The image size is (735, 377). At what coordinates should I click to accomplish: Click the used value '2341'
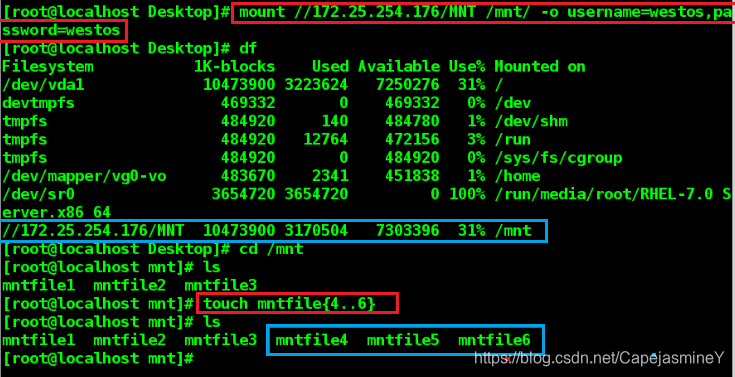tap(330, 177)
